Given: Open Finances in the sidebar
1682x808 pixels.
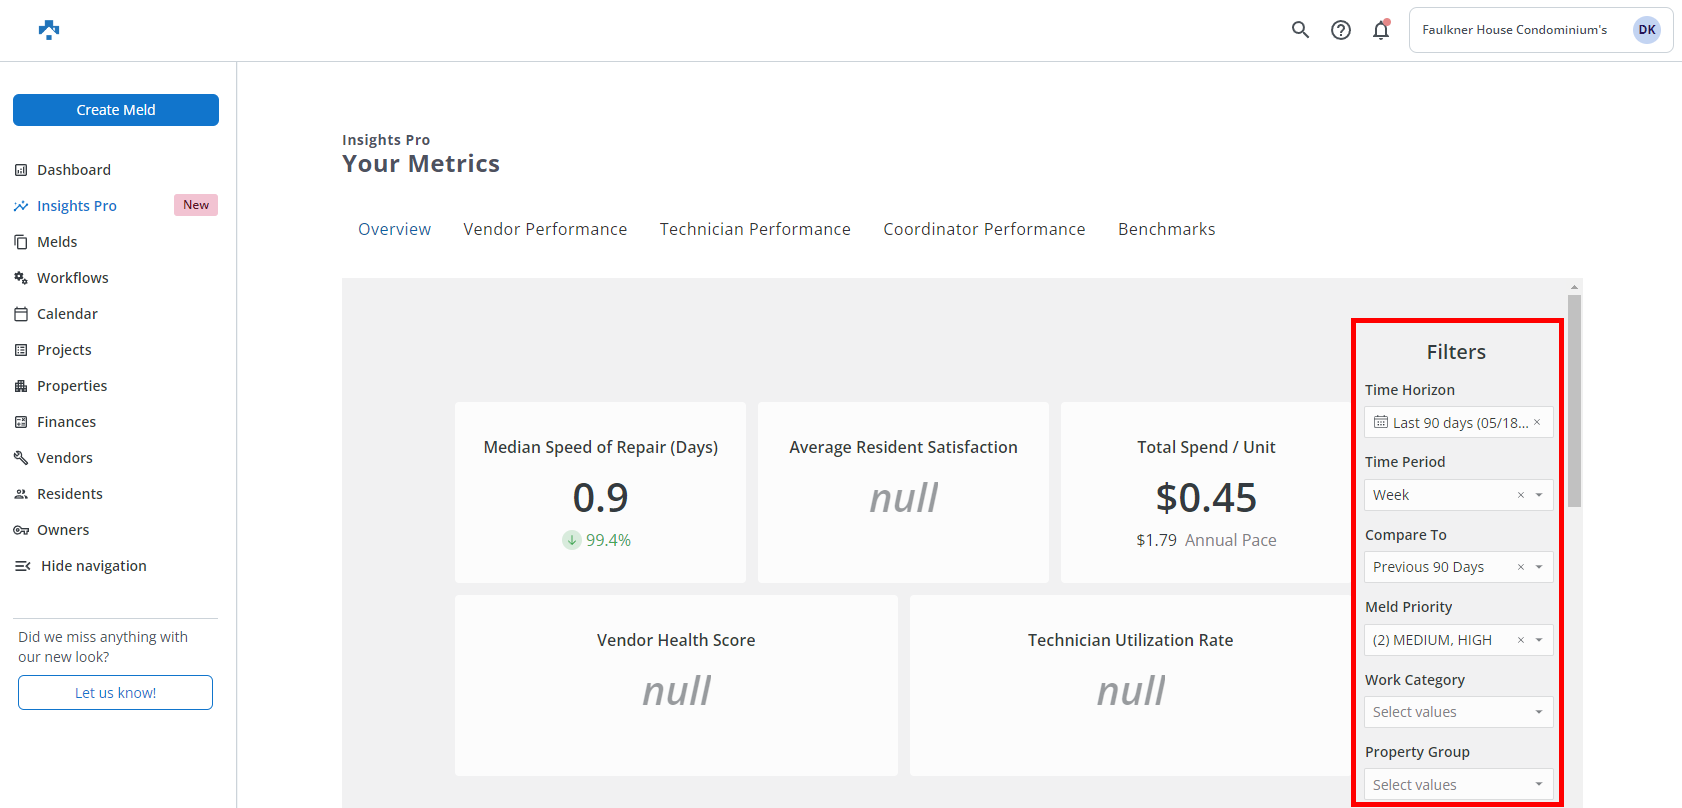Looking at the screenshot, I should point(66,422).
